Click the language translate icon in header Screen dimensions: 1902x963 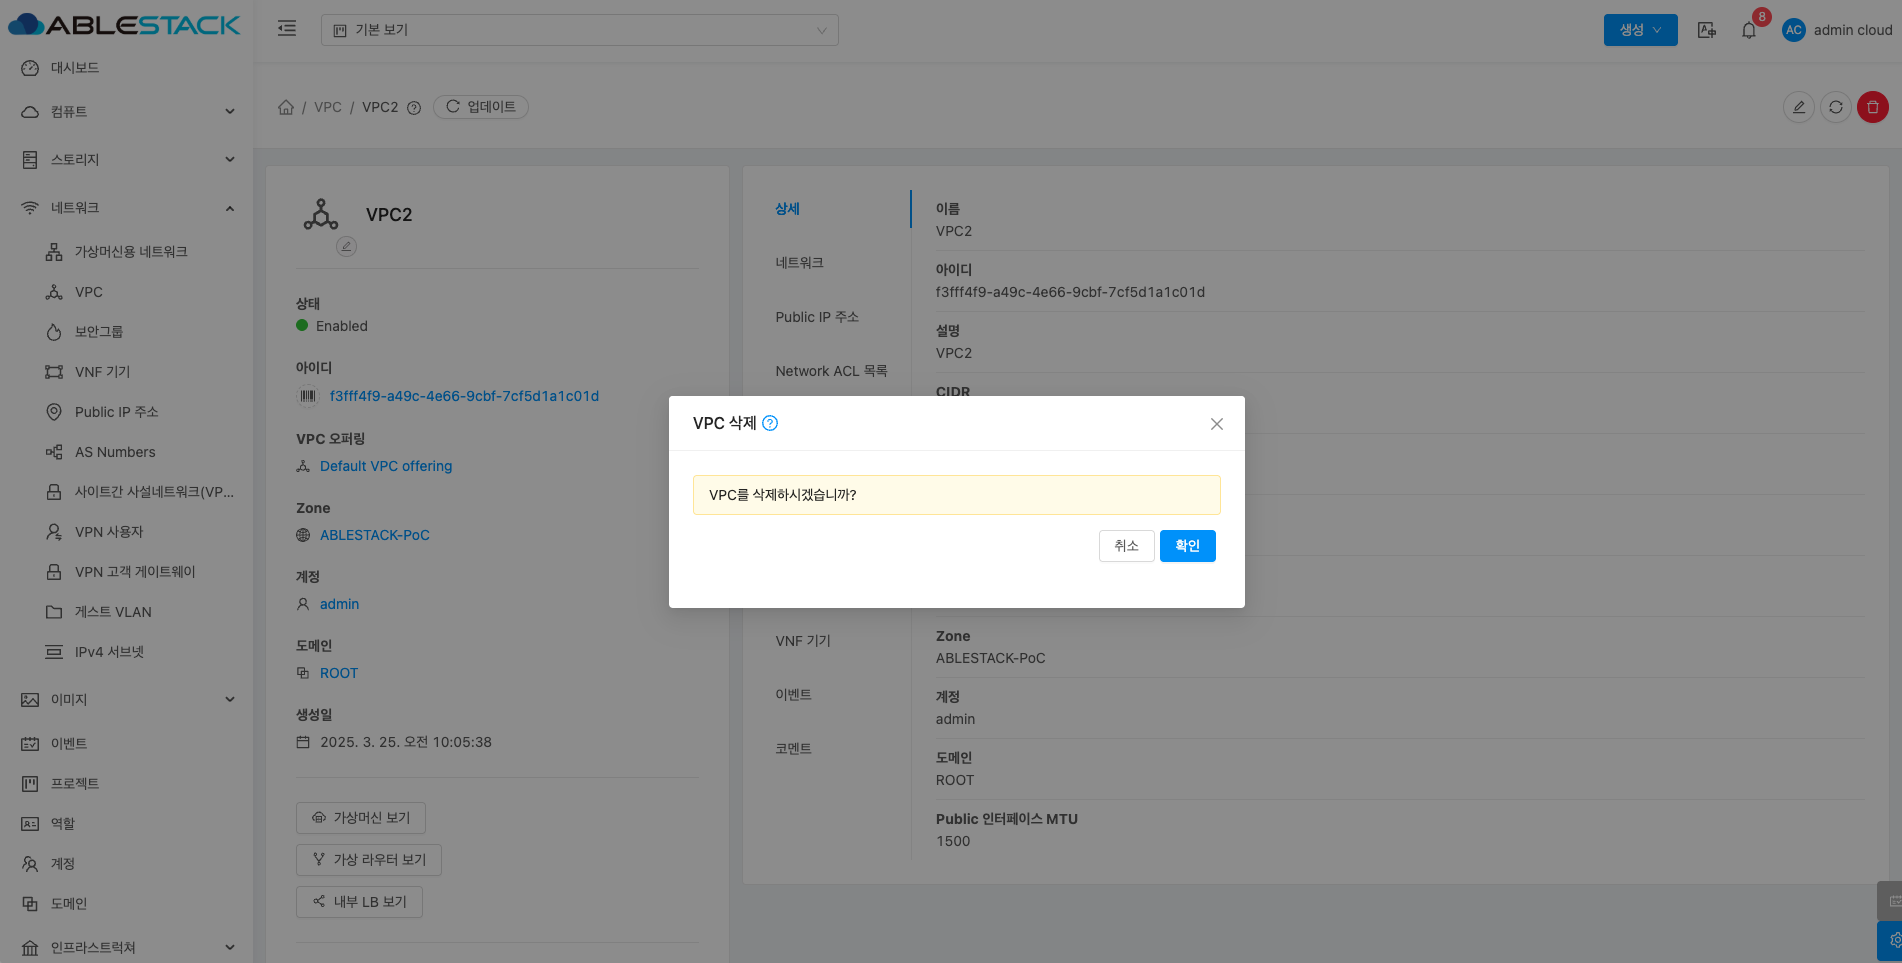[x=1707, y=30]
